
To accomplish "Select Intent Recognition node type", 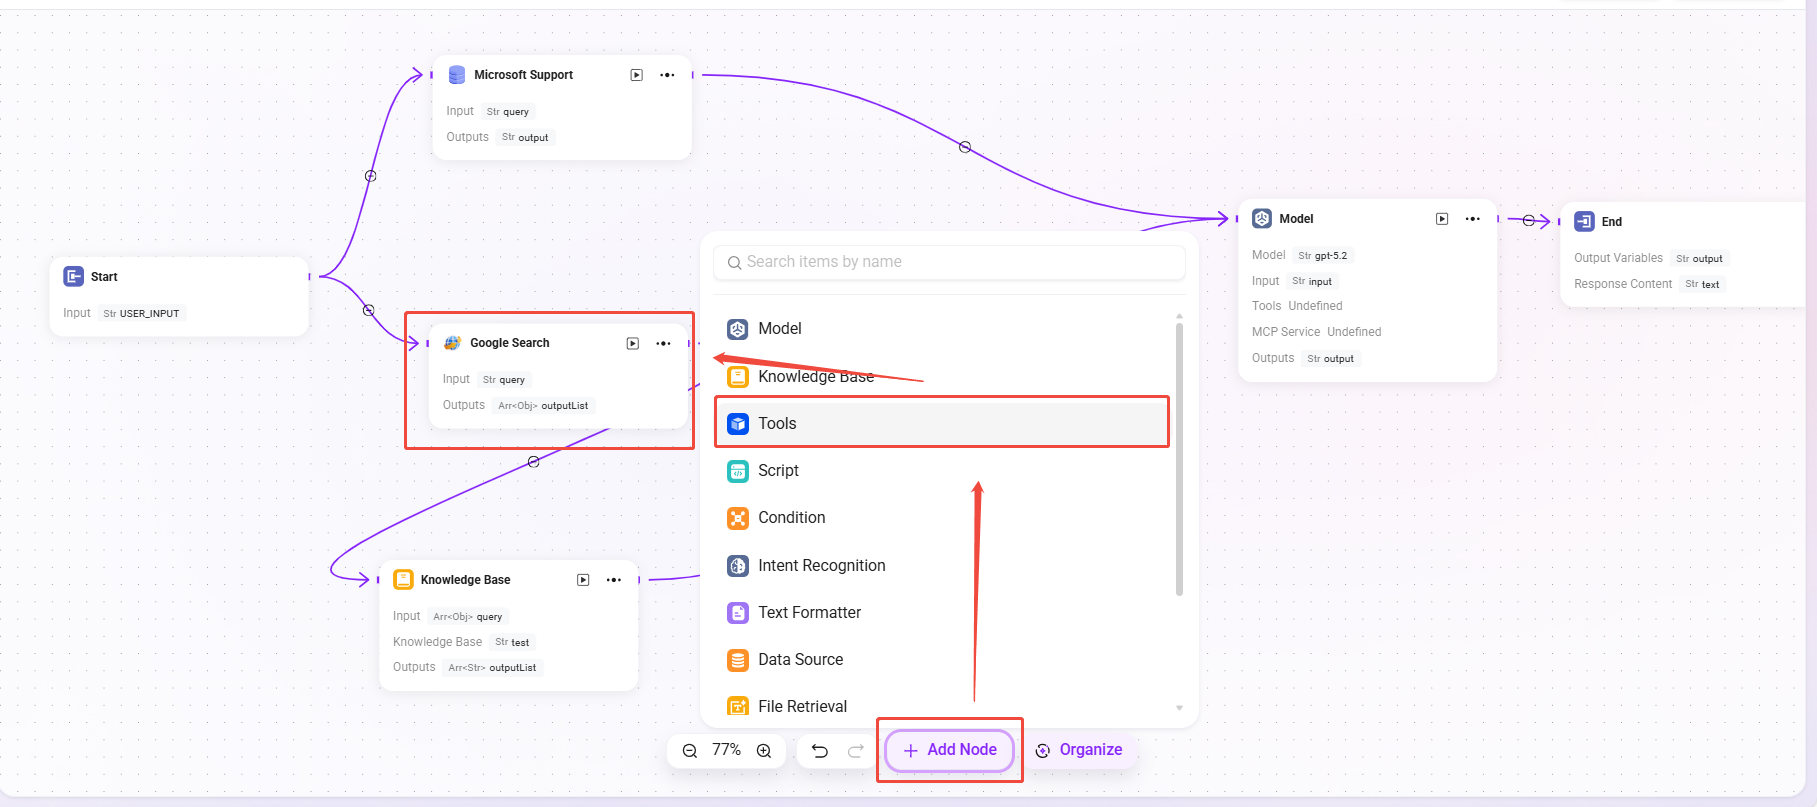I will 942,565.
